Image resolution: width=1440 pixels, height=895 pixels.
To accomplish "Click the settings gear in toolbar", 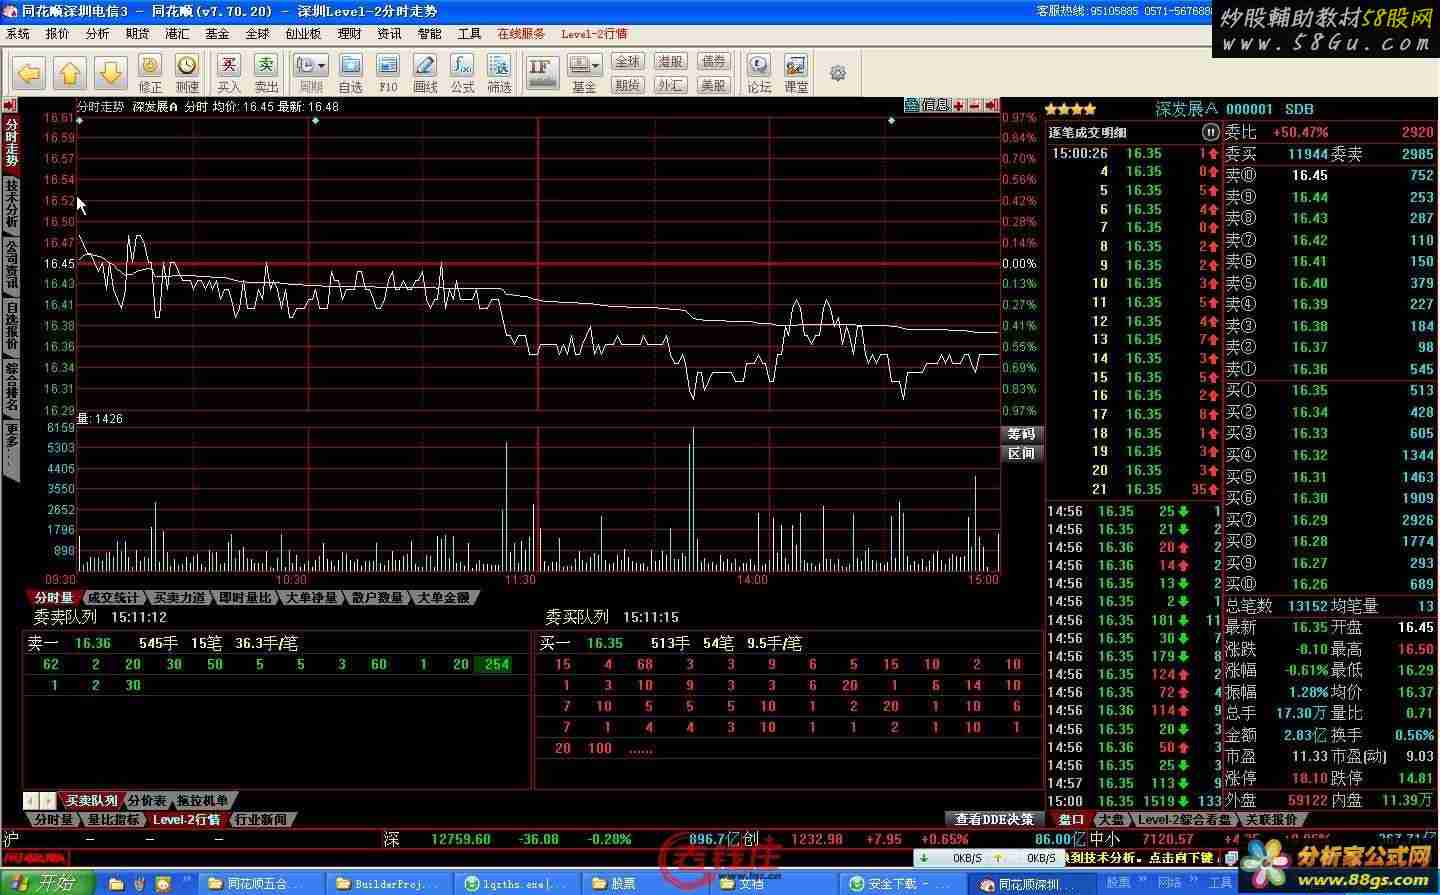I will (838, 73).
